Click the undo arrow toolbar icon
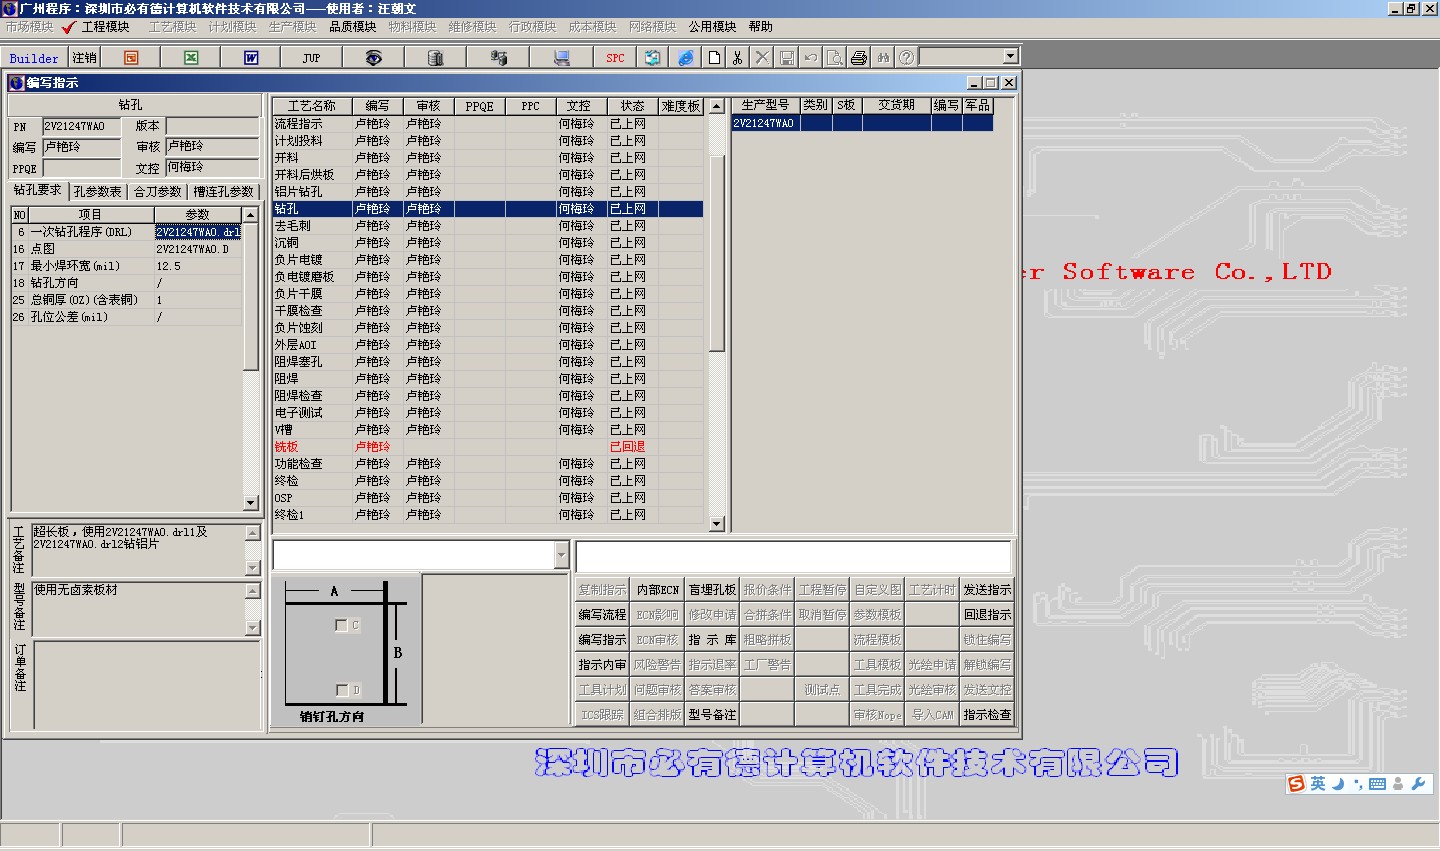 [x=811, y=58]
